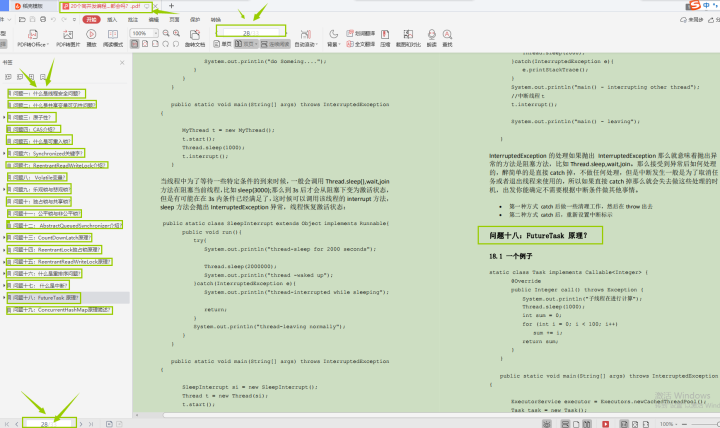Open bookmark 问题十二 AbstractQueuedSynchronizer
The image size is (720, 428).
[x=65, y=225]
